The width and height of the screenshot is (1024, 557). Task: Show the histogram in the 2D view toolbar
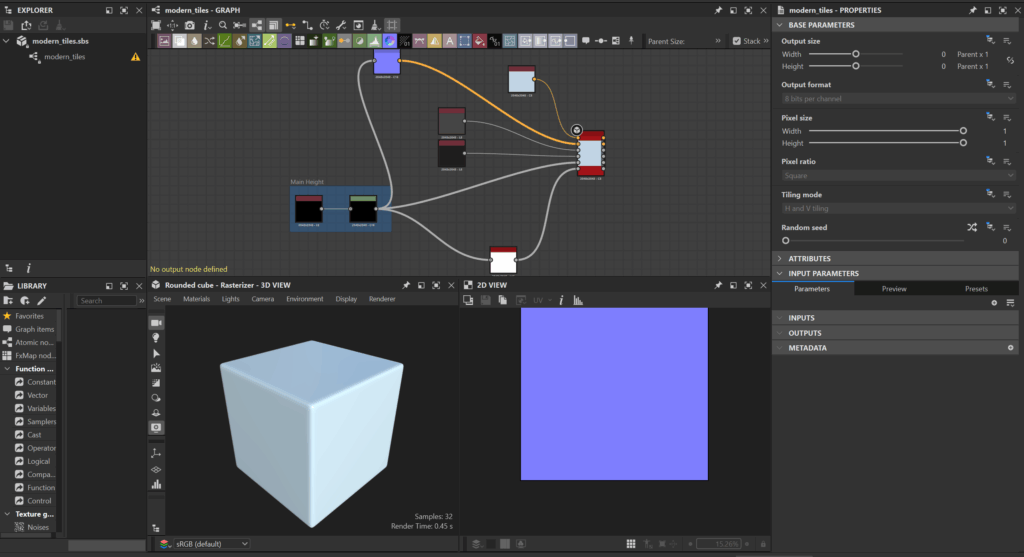pyautogui.click(x=578, y=300)
